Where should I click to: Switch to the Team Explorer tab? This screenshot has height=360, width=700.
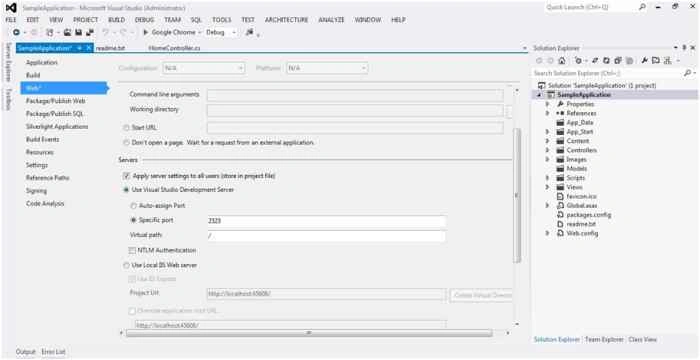(604, 339)
